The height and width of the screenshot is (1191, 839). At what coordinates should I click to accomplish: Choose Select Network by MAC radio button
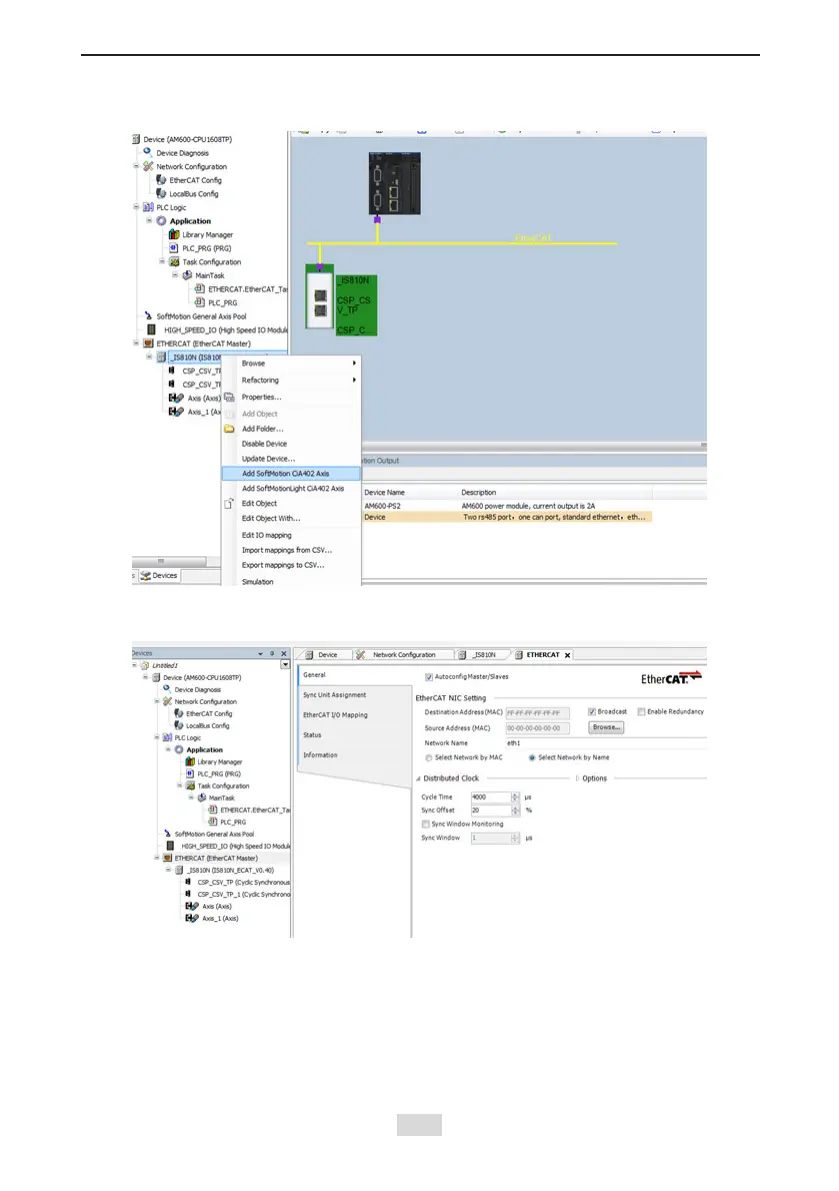429,757
